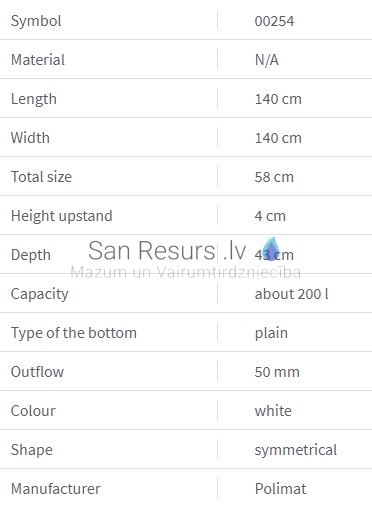Click the Type of the bottom label
This screenshot has width=372, height=516.
pos(74,333)
